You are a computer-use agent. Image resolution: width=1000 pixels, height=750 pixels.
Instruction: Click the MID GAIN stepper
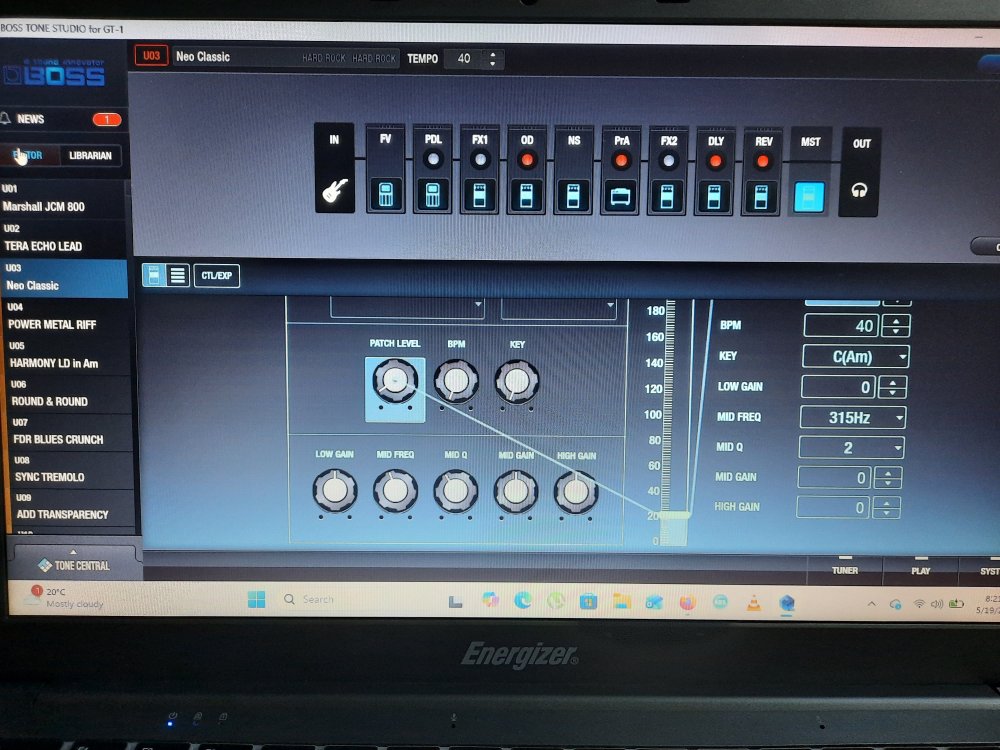pyautogui.click(x=888, y=477)
